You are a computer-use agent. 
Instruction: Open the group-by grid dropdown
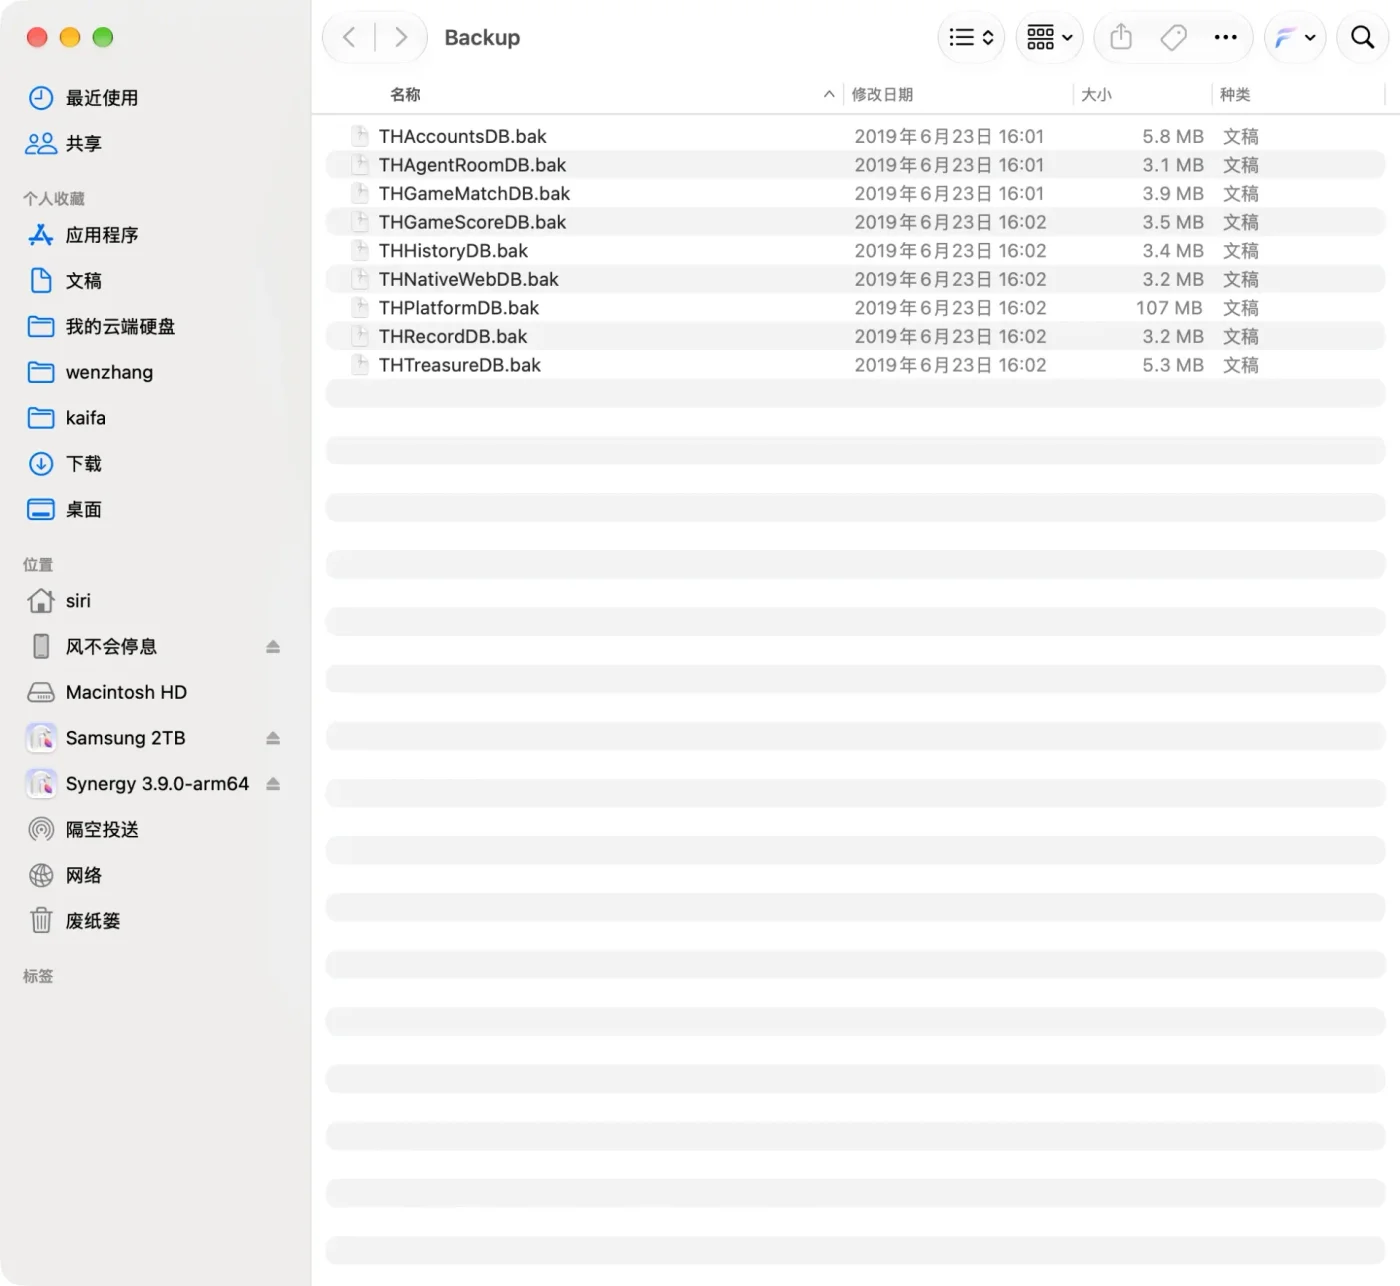coord(1049,38)
